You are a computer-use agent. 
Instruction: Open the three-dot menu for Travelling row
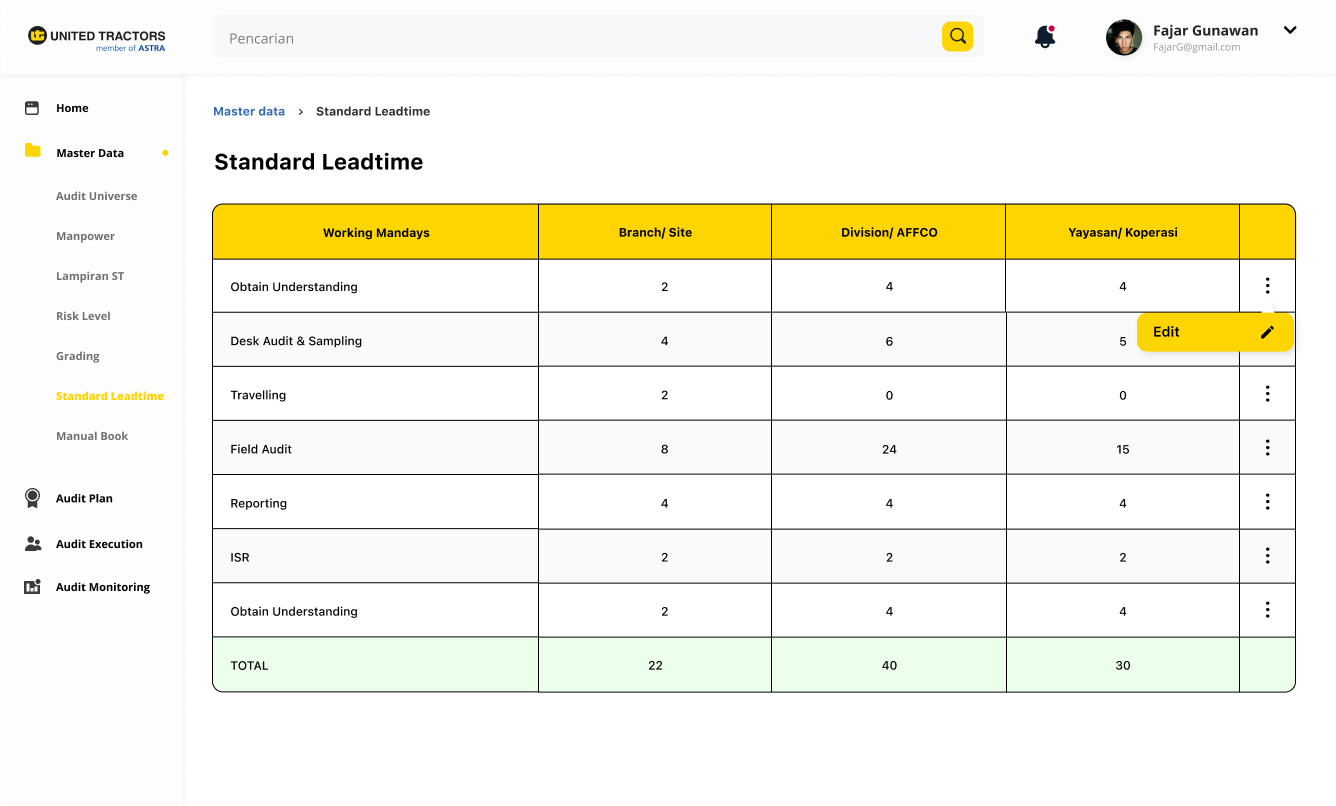[x=1267, y=394]
